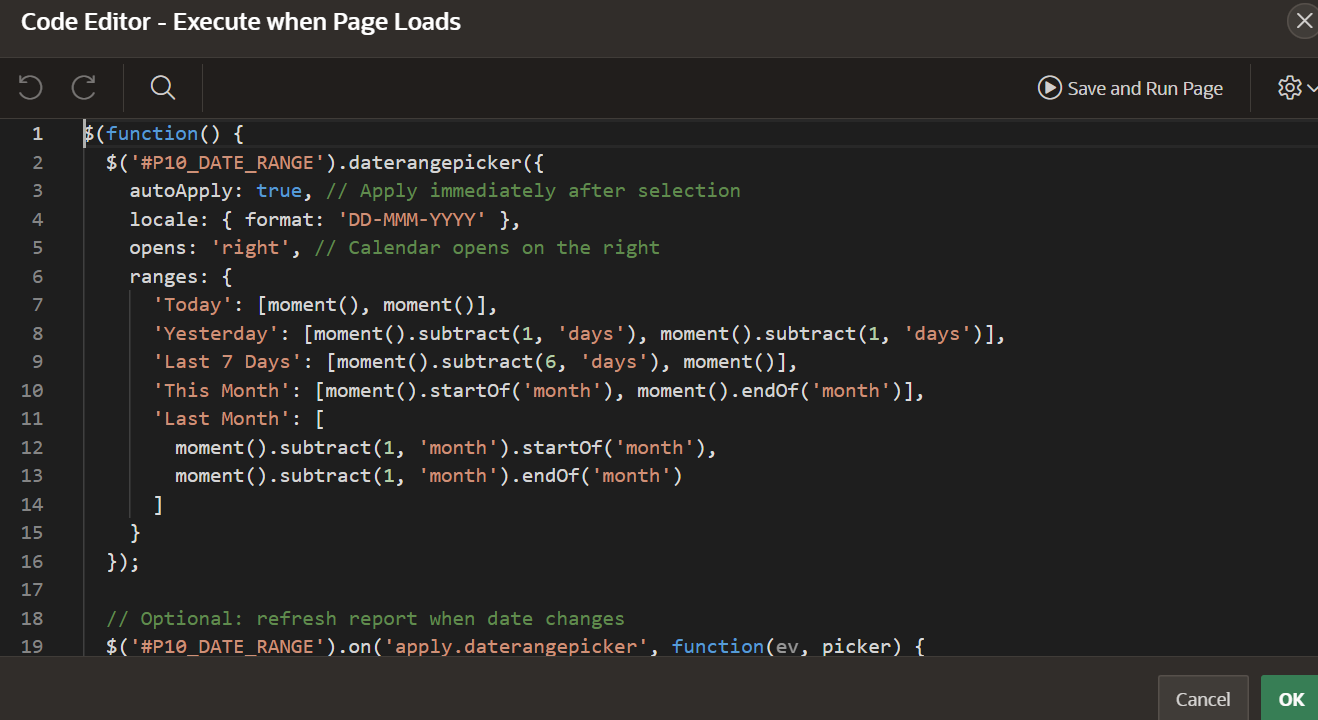Click endOf('month') on line 13
Viewport: 1318px width, 720px height.
[x=602, y=475]
